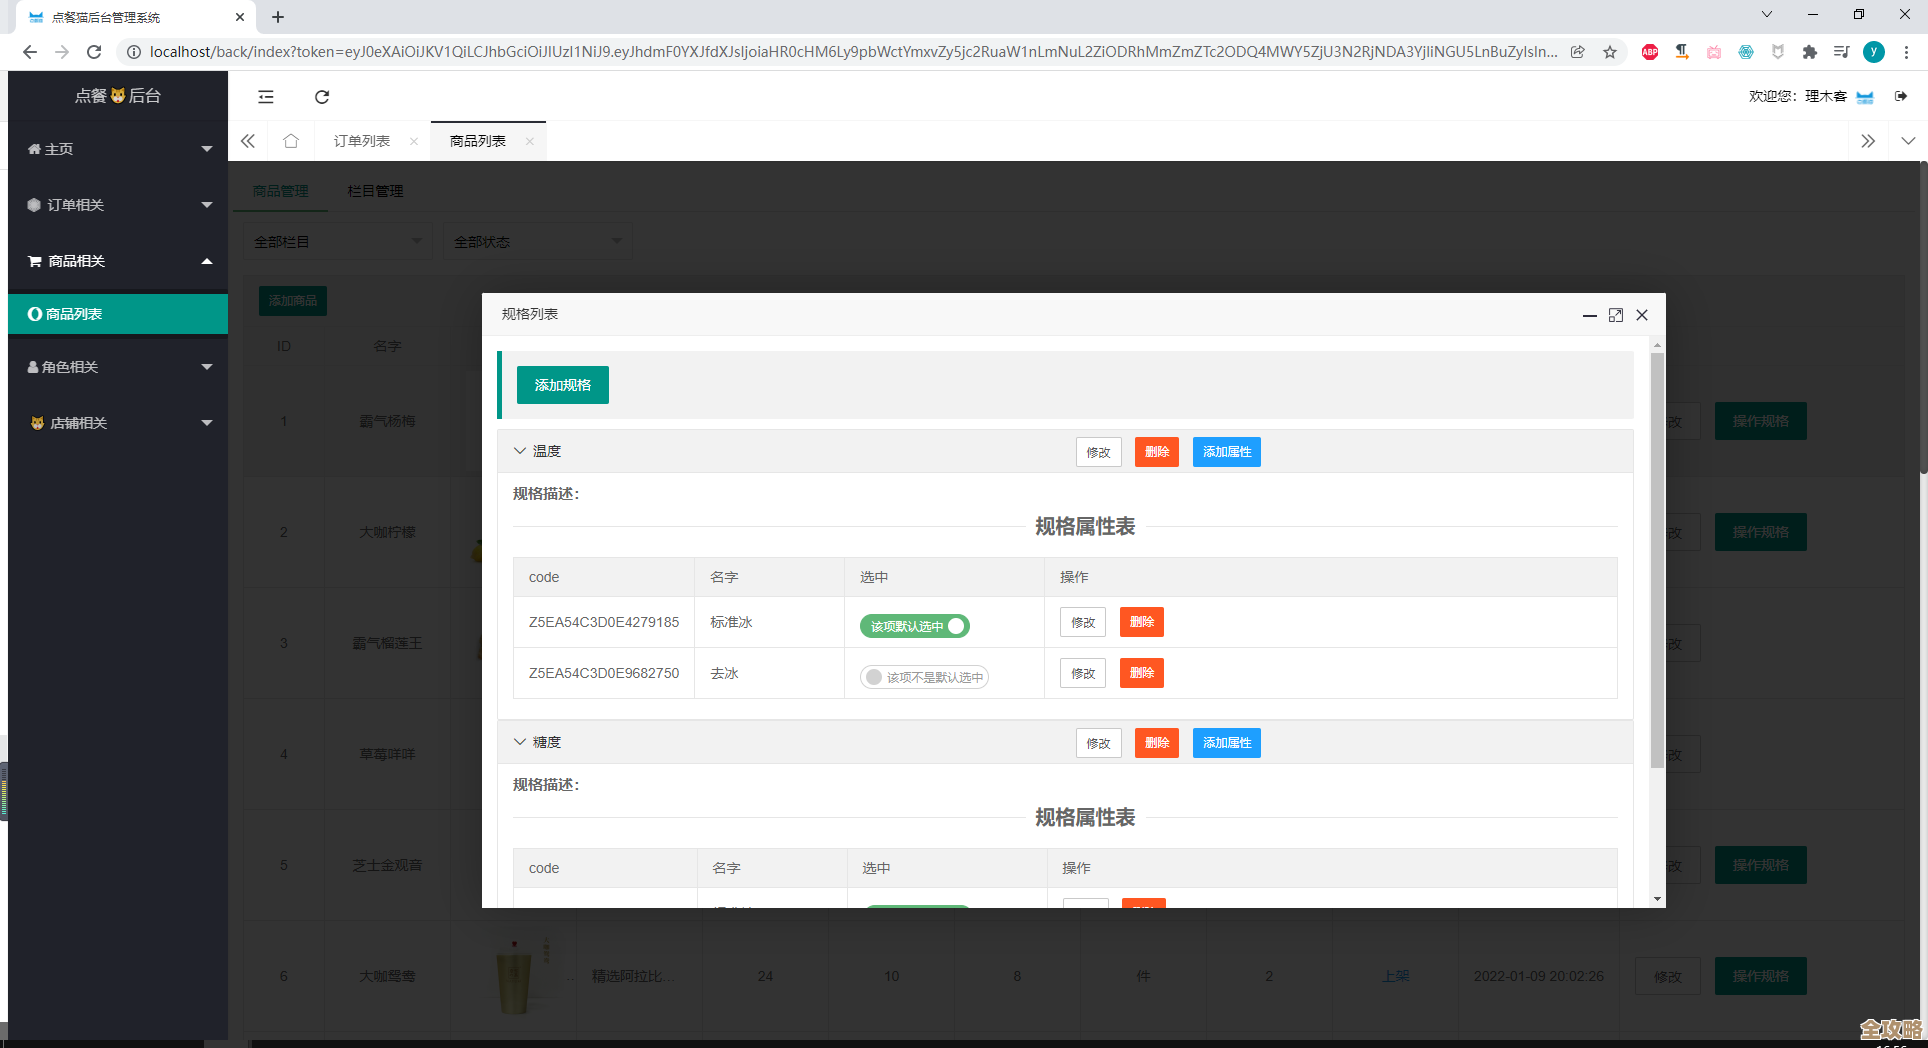The width and height of the screenshot is (1928, 1048).
Task: Click the page refresh icon in header
Action: coord(322,97)
